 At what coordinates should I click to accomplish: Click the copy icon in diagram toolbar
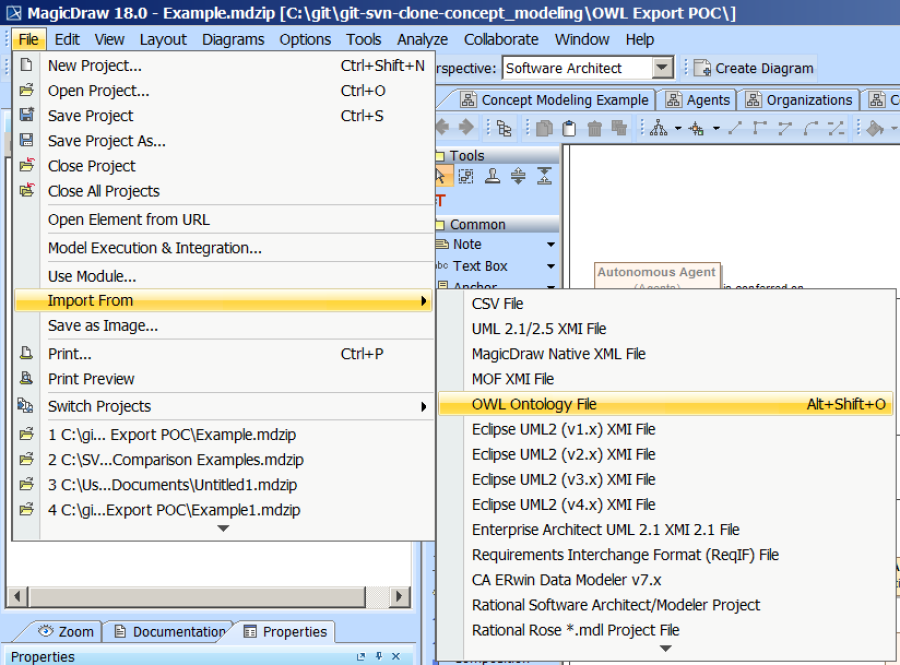tap(544, 129)
